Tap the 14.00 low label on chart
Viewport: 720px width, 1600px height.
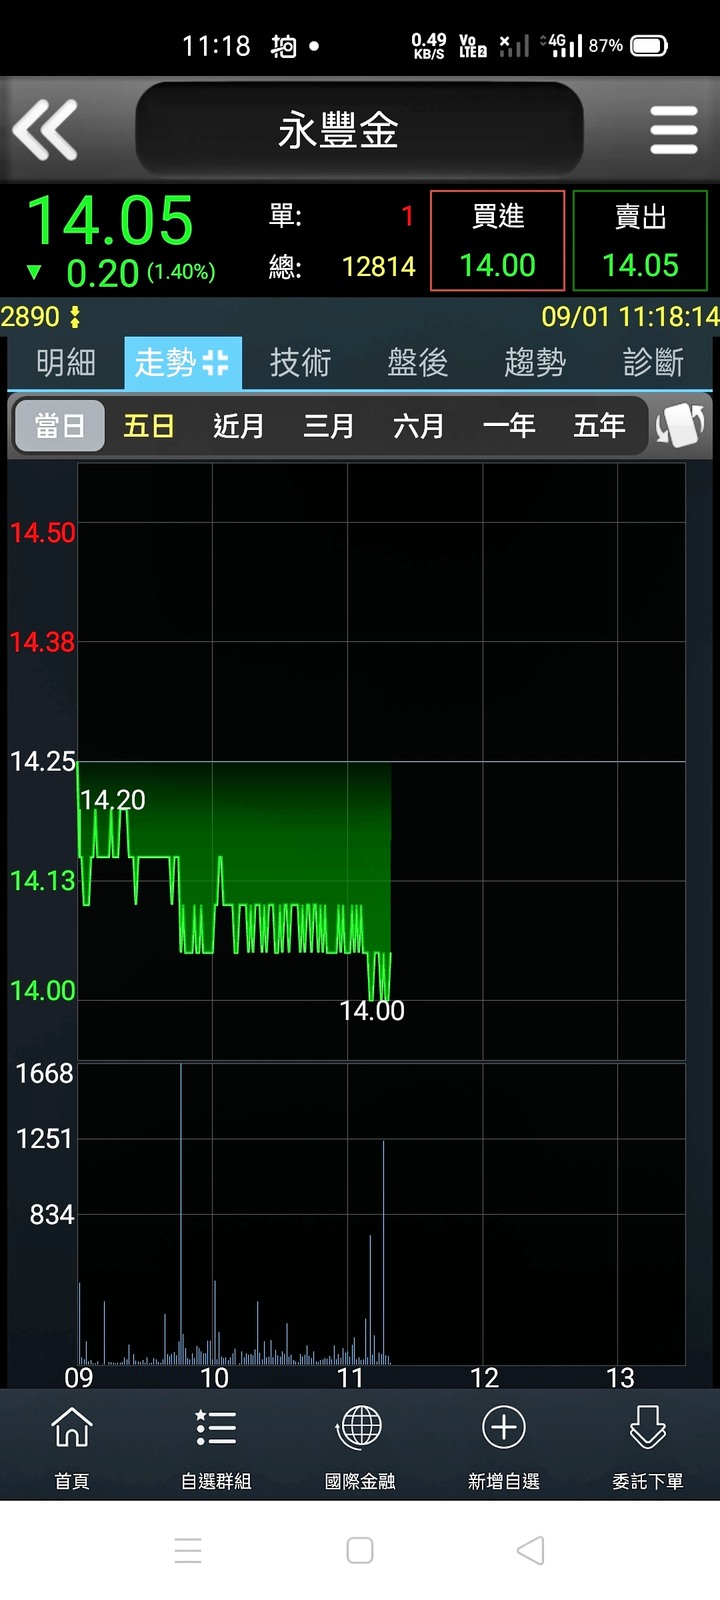(372, 1011)
